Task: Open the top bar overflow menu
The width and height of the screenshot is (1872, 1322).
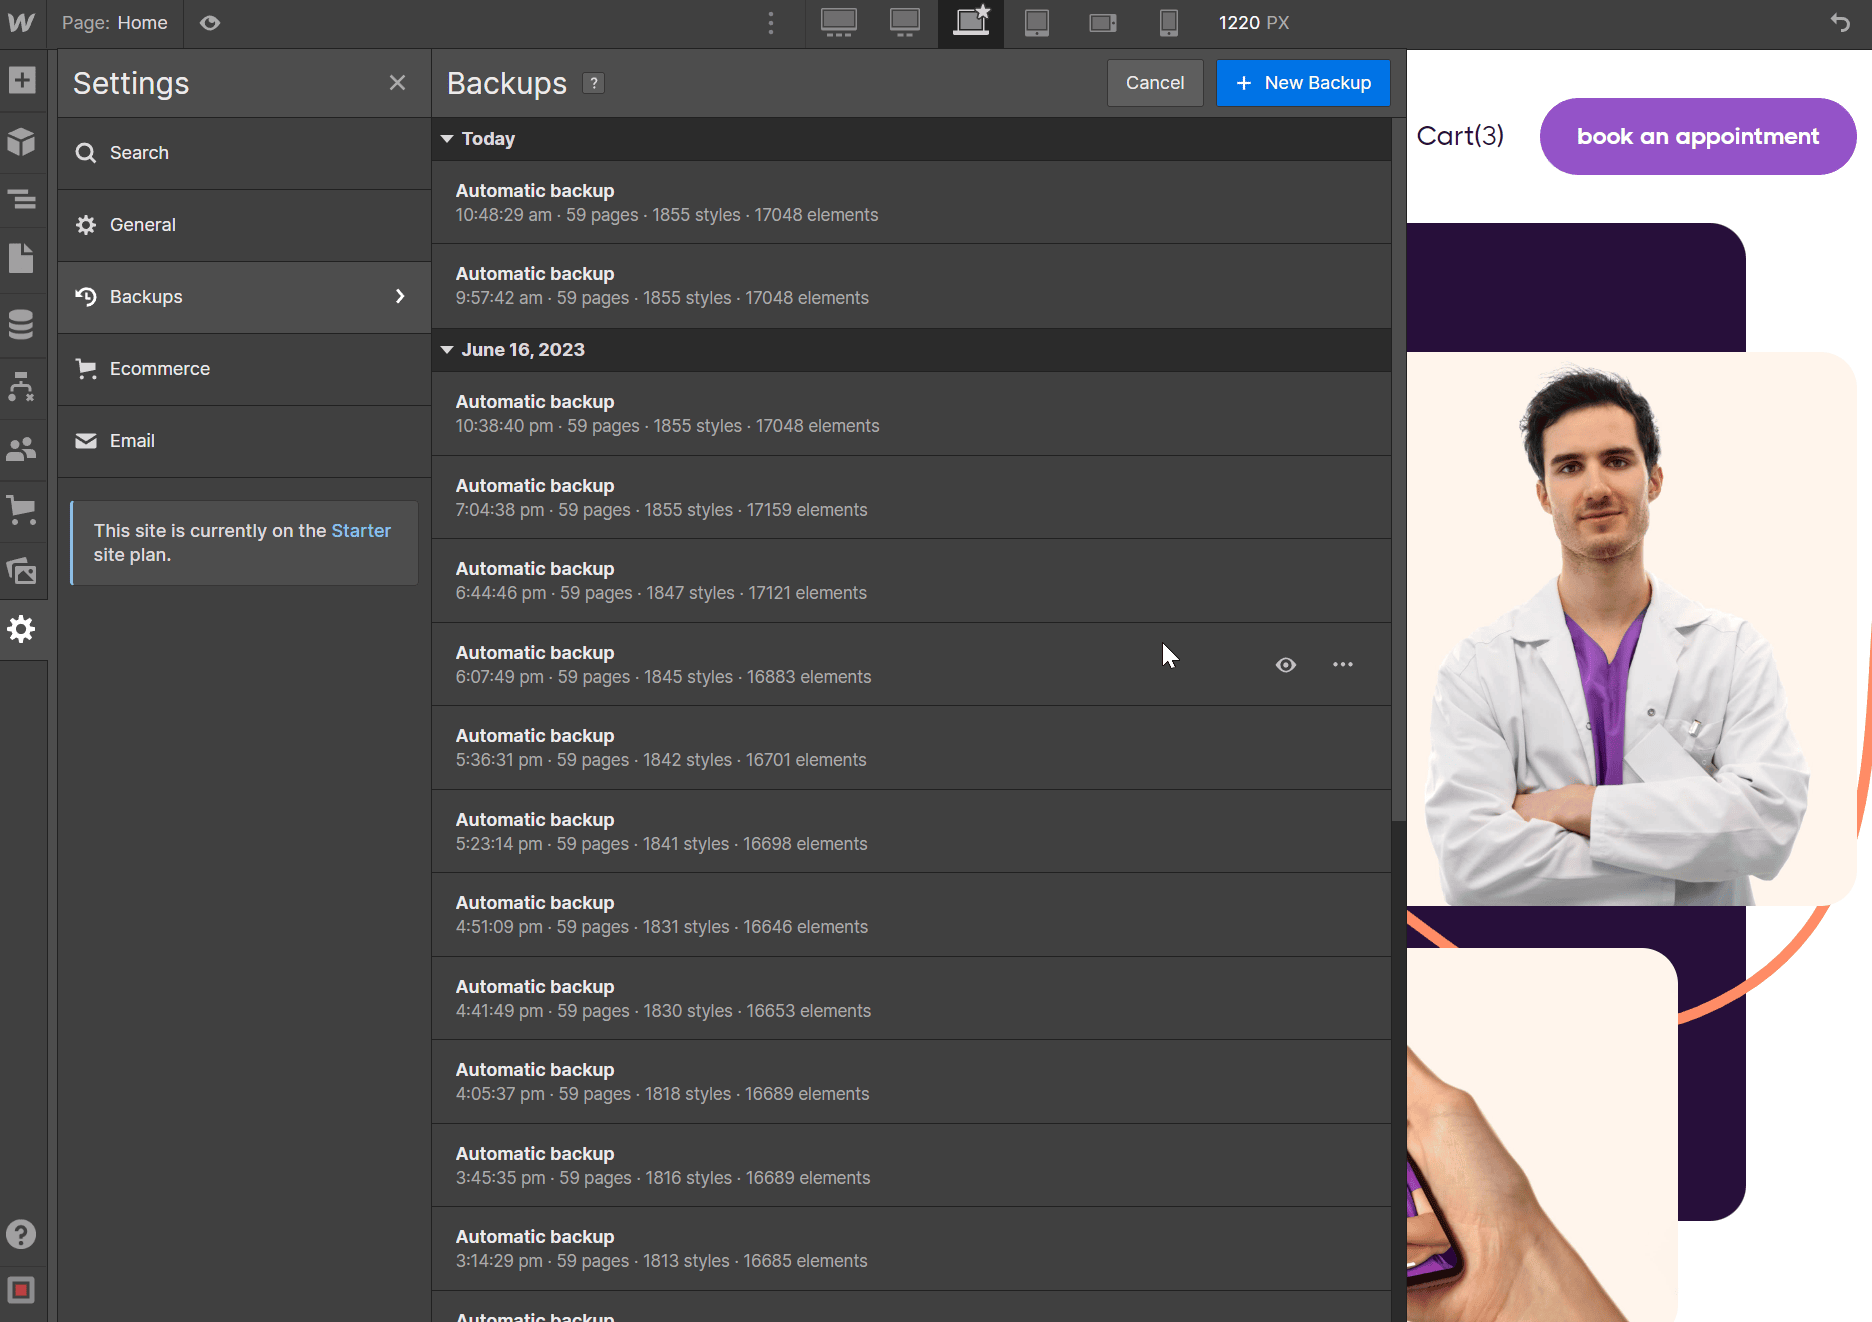Action: [770, 22]
